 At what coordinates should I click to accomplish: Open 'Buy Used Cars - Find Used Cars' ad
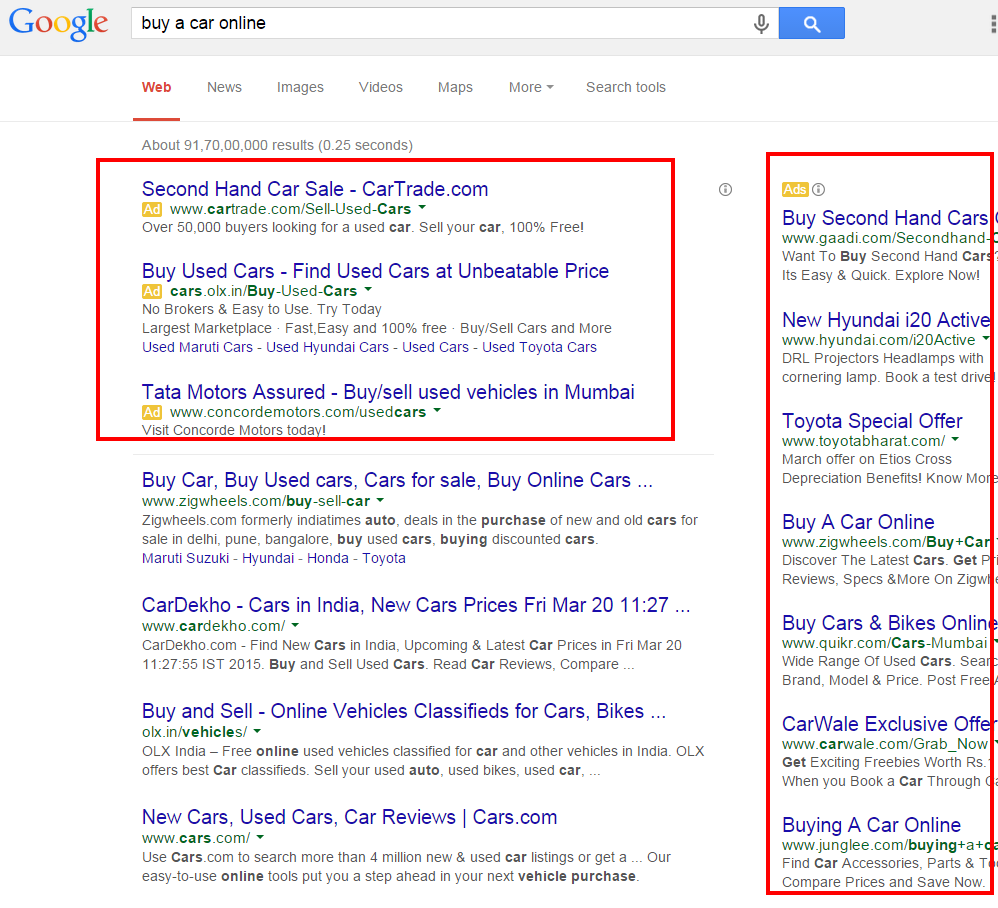(376, 271)
